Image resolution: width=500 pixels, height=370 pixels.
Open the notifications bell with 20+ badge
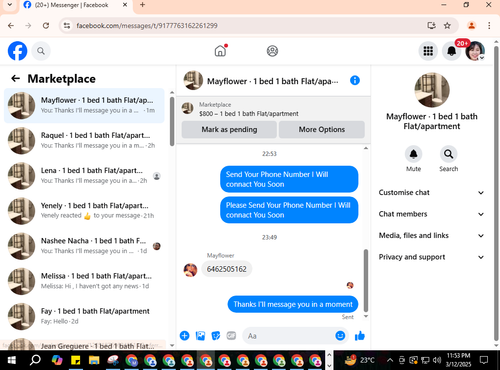coord(452,51)
